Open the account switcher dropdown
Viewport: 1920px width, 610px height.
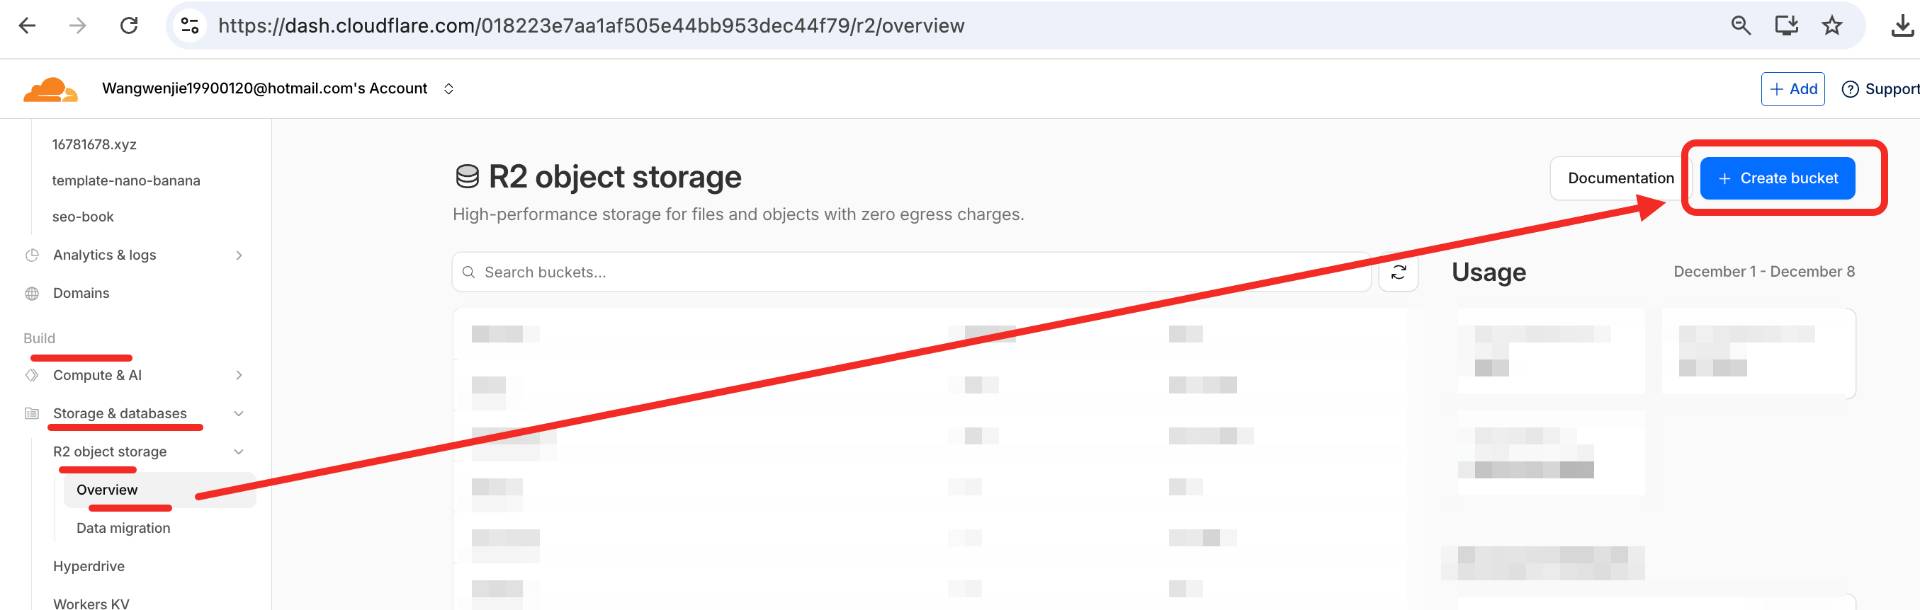click(x=449, y=89)
